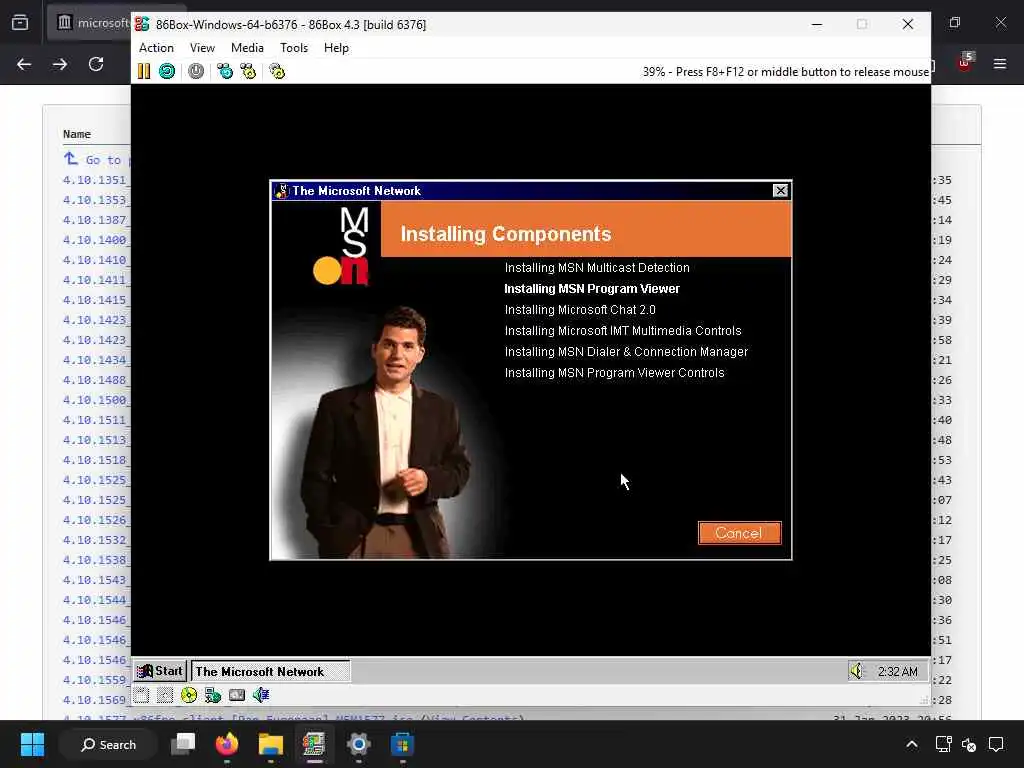The image size is (1024, 768).
Task: Send Ctrl+Alt+Del via toolbar icon
Action: coord(225,71)
